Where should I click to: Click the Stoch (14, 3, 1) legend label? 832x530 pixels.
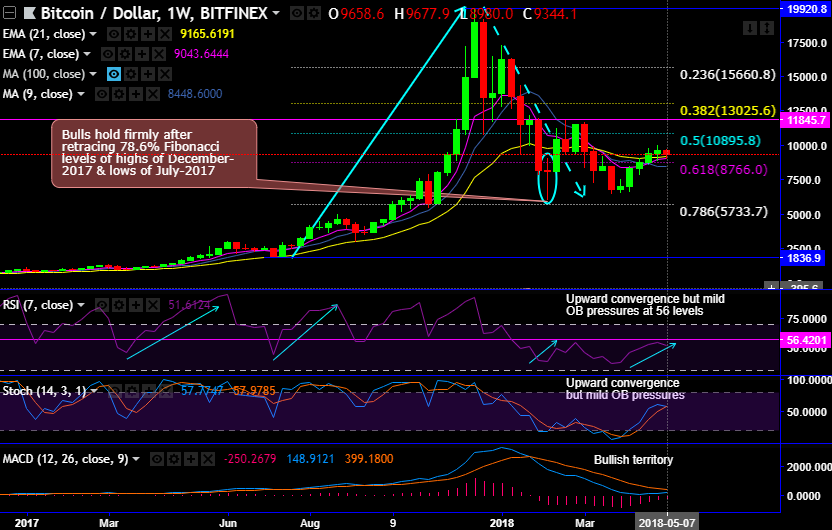44,392
